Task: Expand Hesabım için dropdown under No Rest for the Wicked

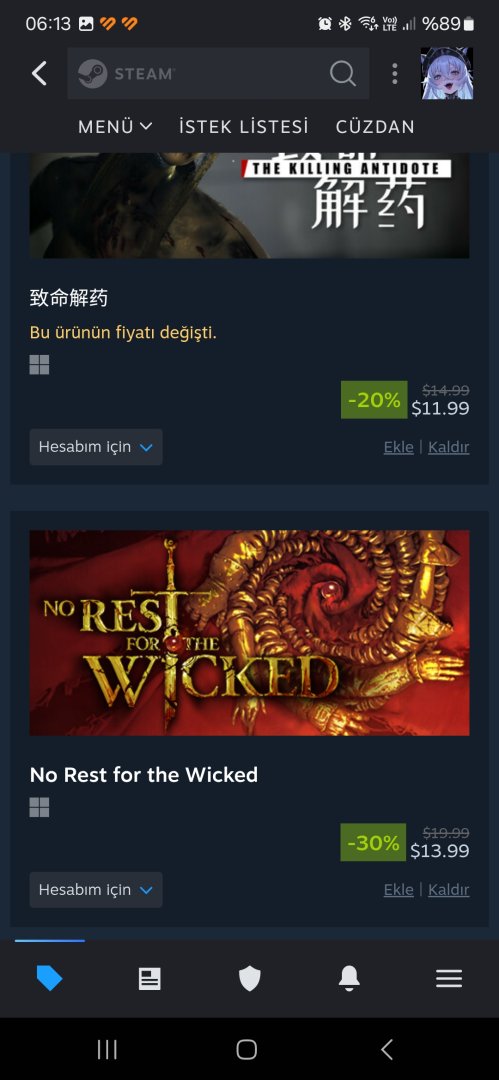Action: 96,890
